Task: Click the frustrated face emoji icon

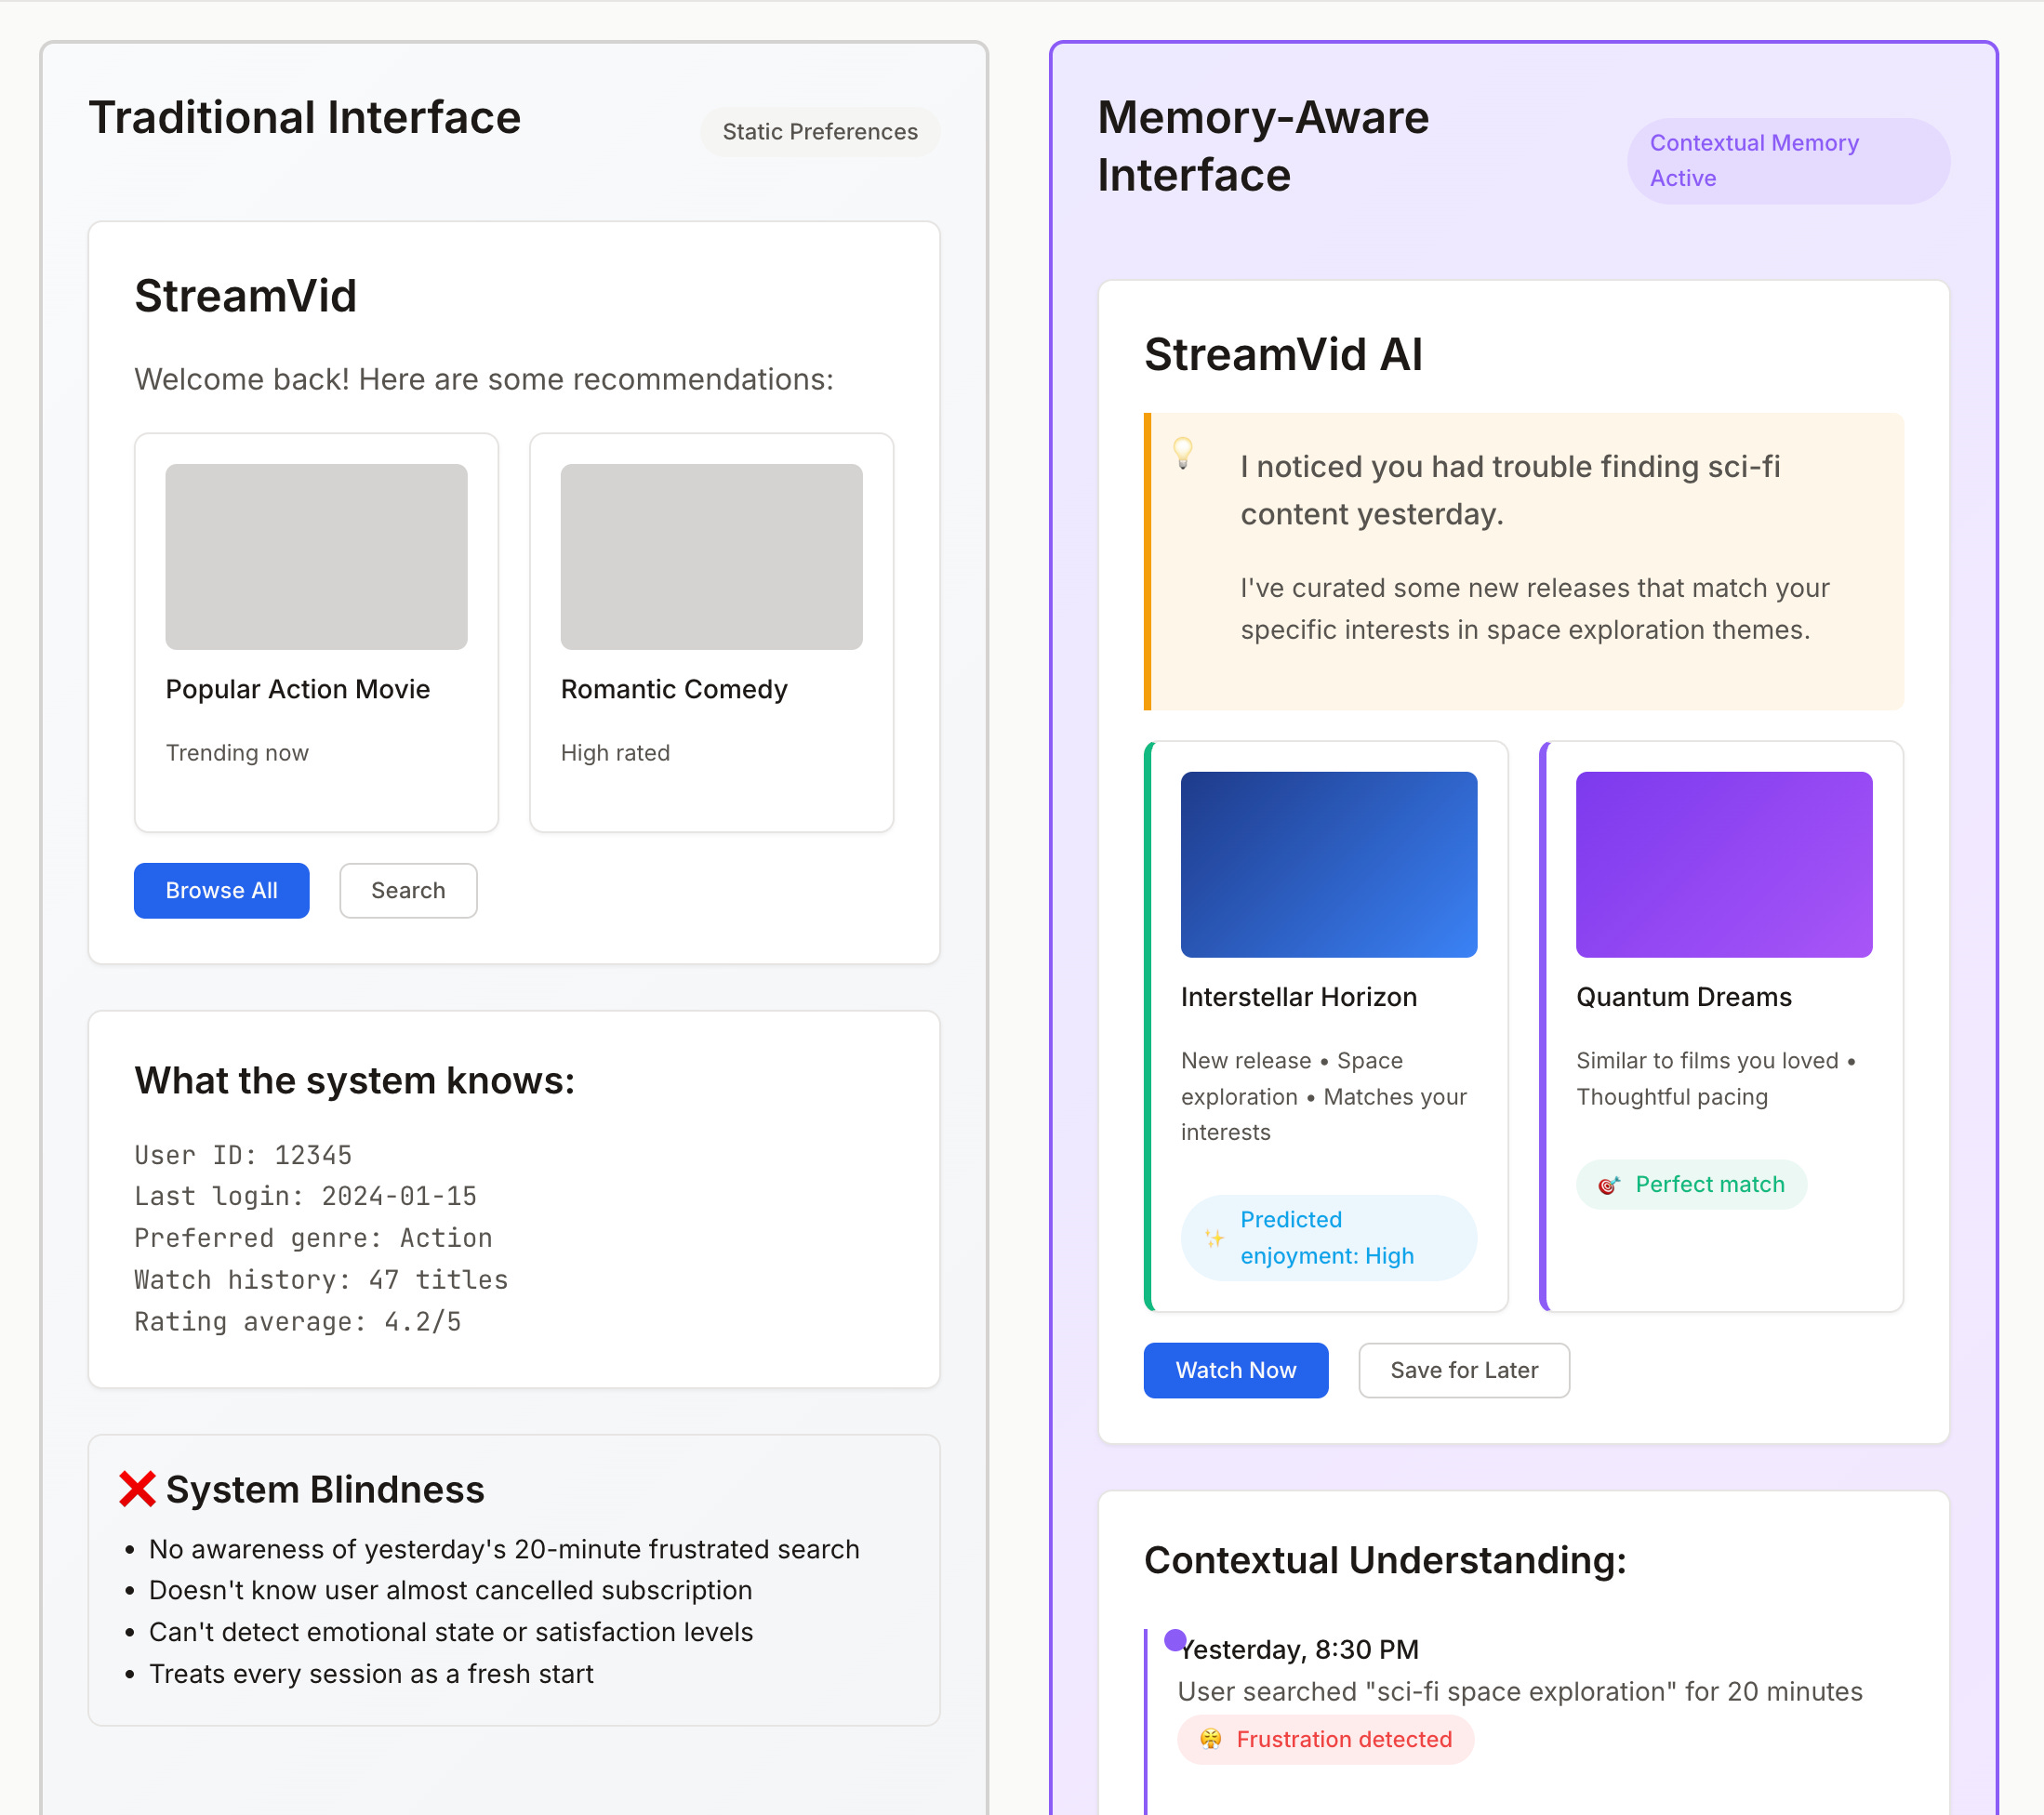Action: (x=1210, y=1739)
